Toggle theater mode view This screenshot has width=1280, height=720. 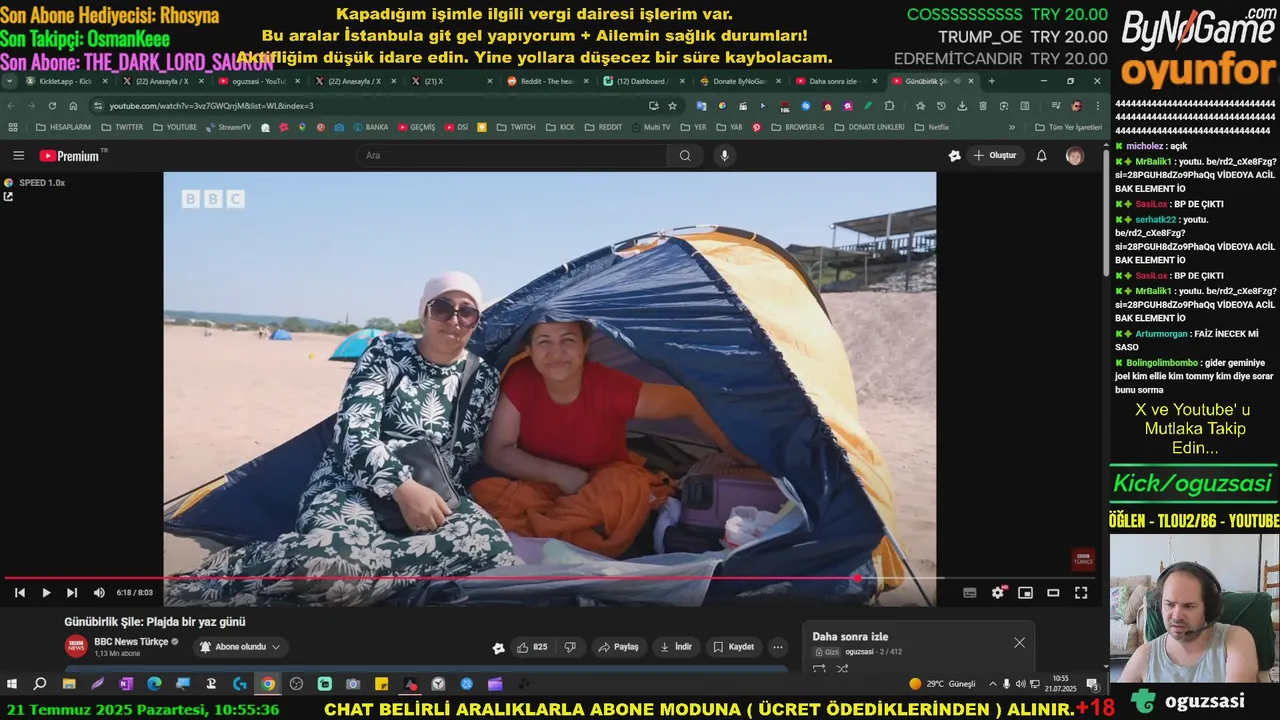[1053, 593]
